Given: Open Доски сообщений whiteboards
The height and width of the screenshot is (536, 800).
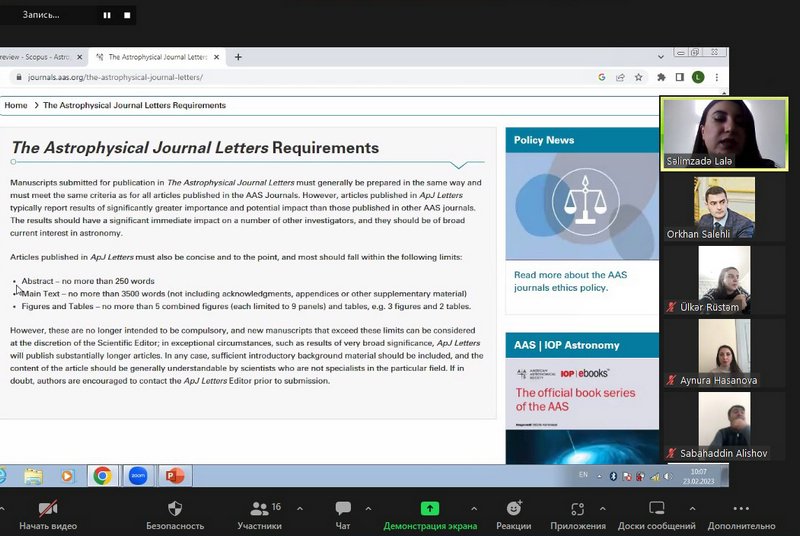Looking at the screenshot, I should click(657, 516).
